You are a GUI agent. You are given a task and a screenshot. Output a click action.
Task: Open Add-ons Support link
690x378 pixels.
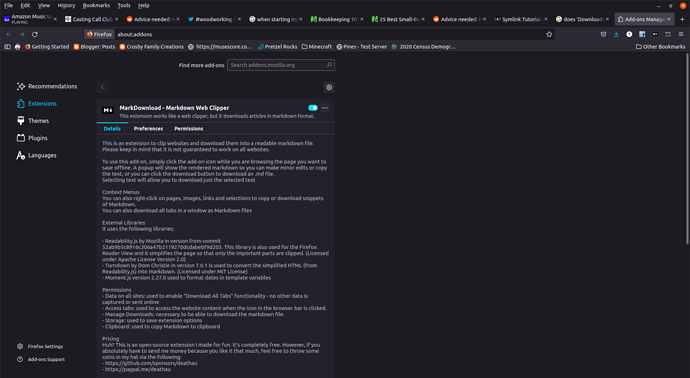pyautogui.click(x=41, y=359)
